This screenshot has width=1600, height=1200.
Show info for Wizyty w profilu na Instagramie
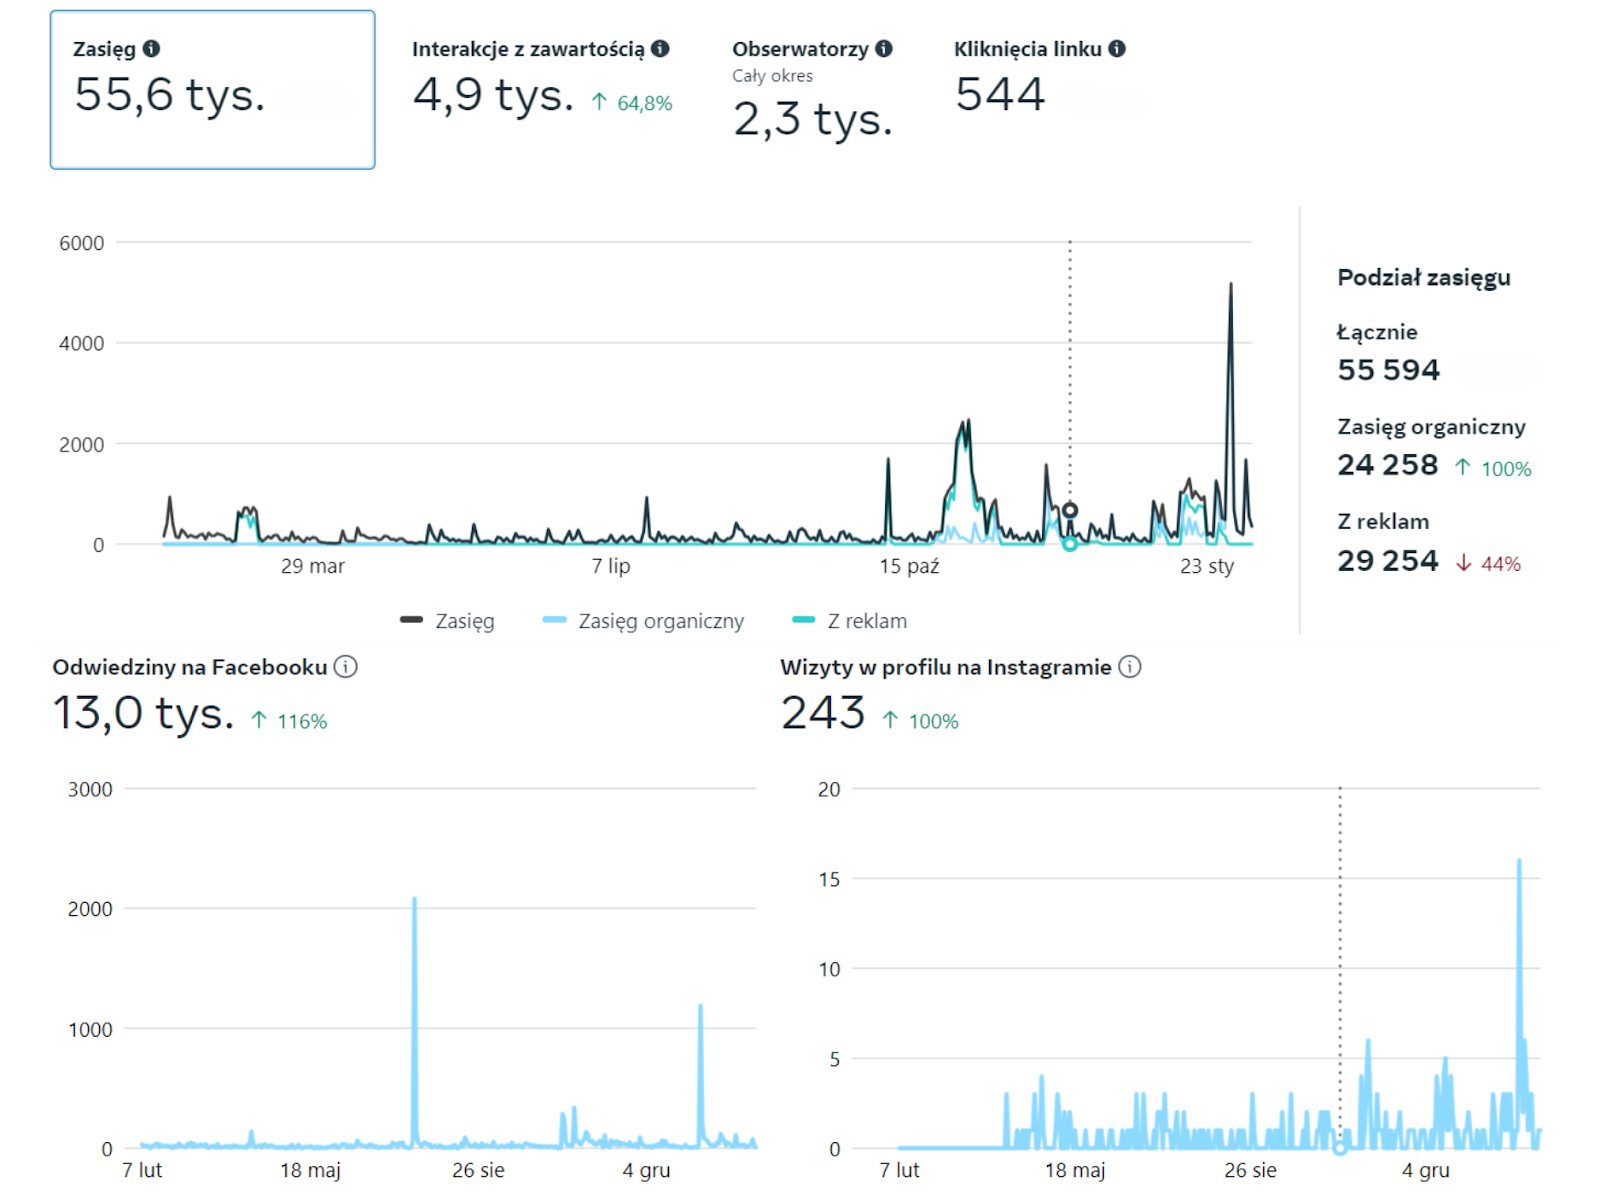coord(1130,667)
